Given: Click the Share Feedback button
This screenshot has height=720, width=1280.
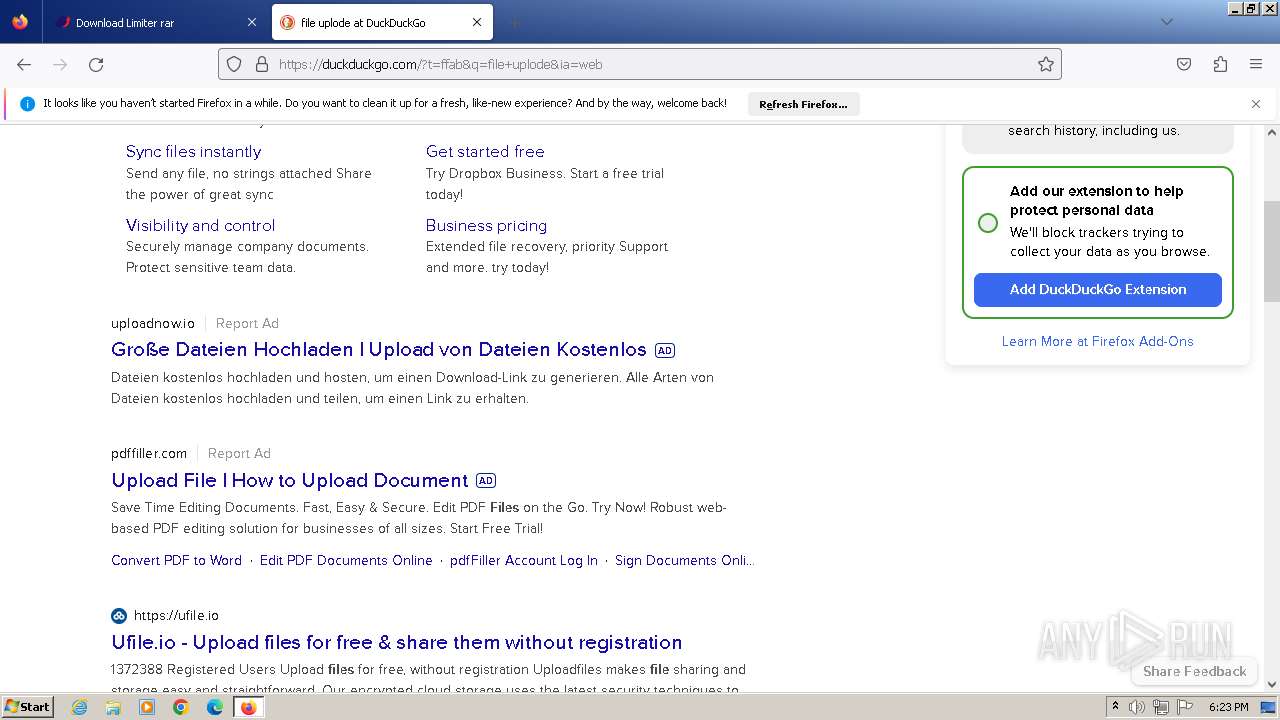Looking at the screenshot, I should click(1194, 671).
